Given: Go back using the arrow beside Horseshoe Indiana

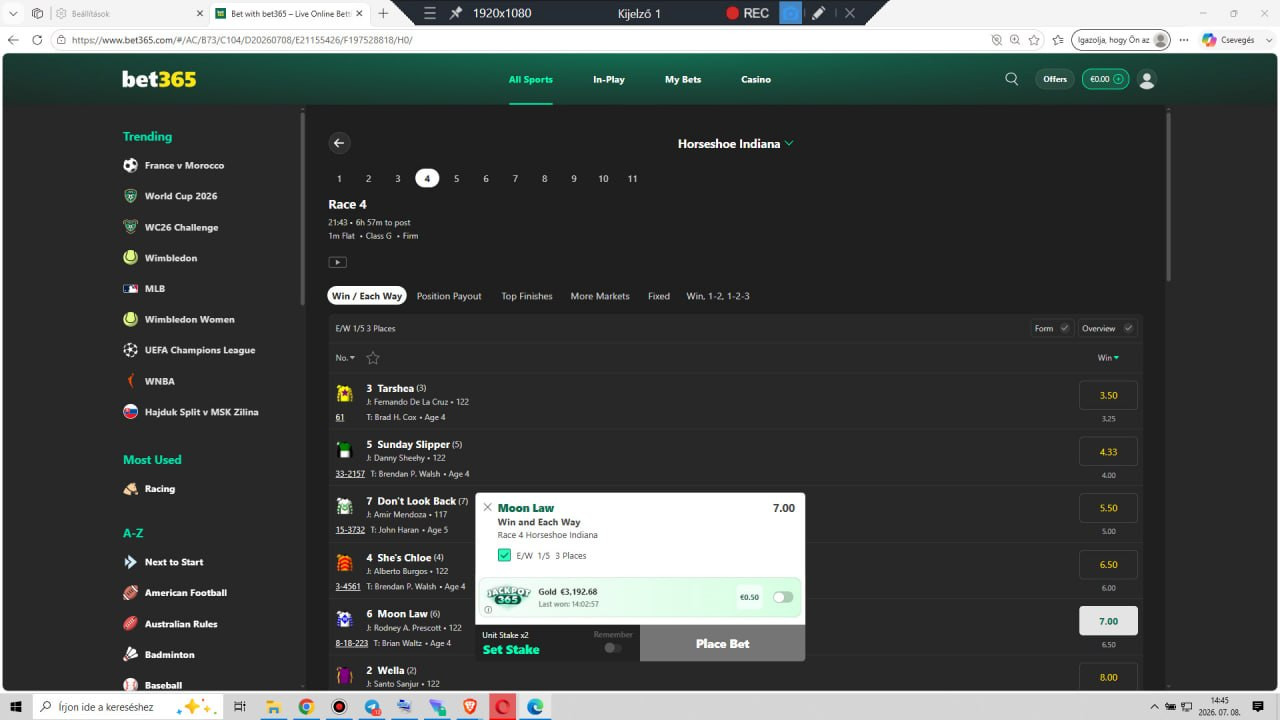Looking at the screenshot, I should pyautogui.click(x=339, y=143).
